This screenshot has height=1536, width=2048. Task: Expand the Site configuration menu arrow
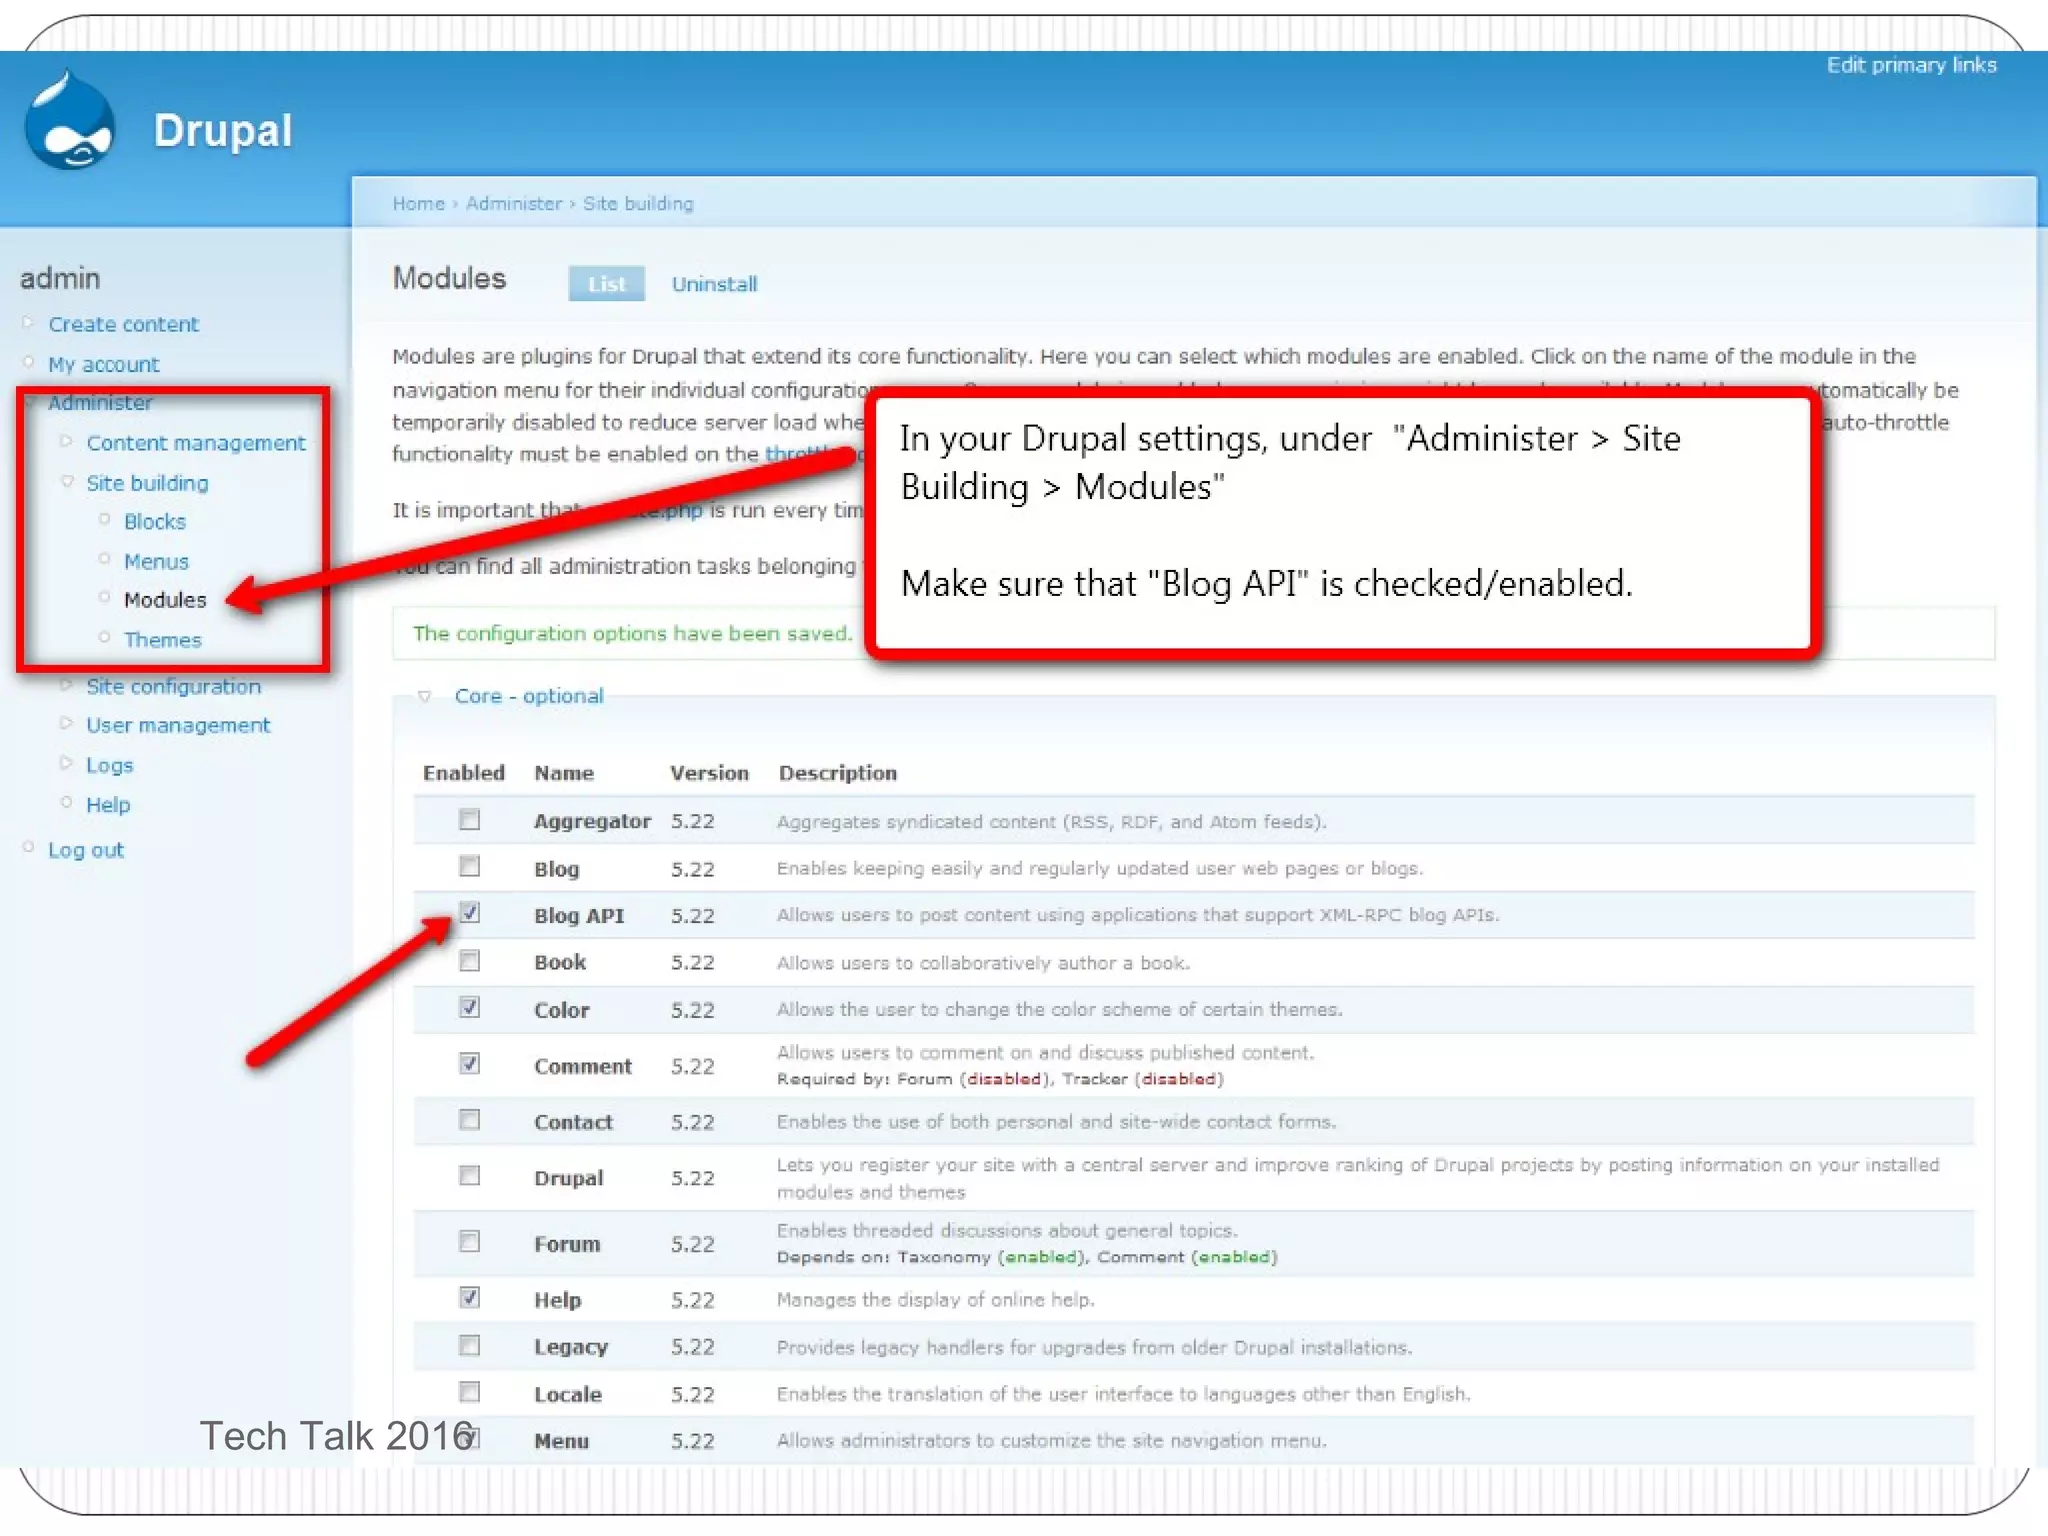(66, 685)
